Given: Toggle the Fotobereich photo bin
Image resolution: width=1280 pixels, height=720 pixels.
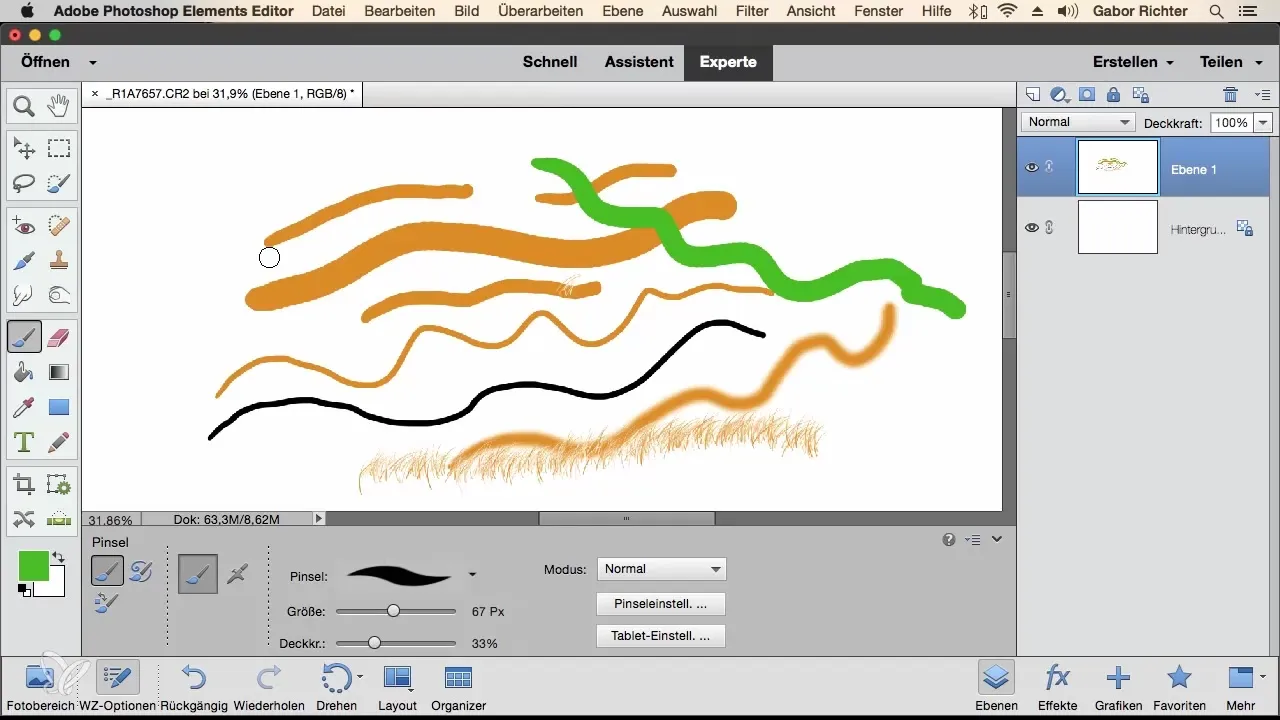Looking at the screenshot, I should [x=40, y=688].
